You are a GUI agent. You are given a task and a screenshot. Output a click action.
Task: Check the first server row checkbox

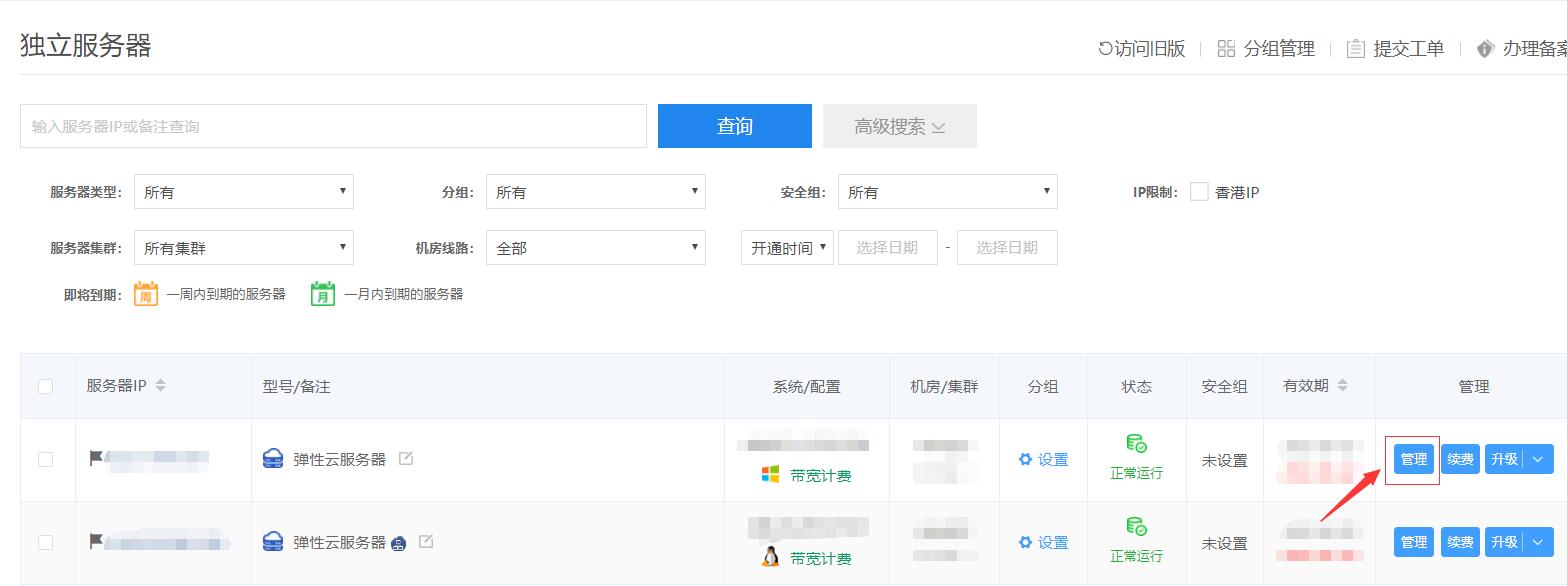45,459
